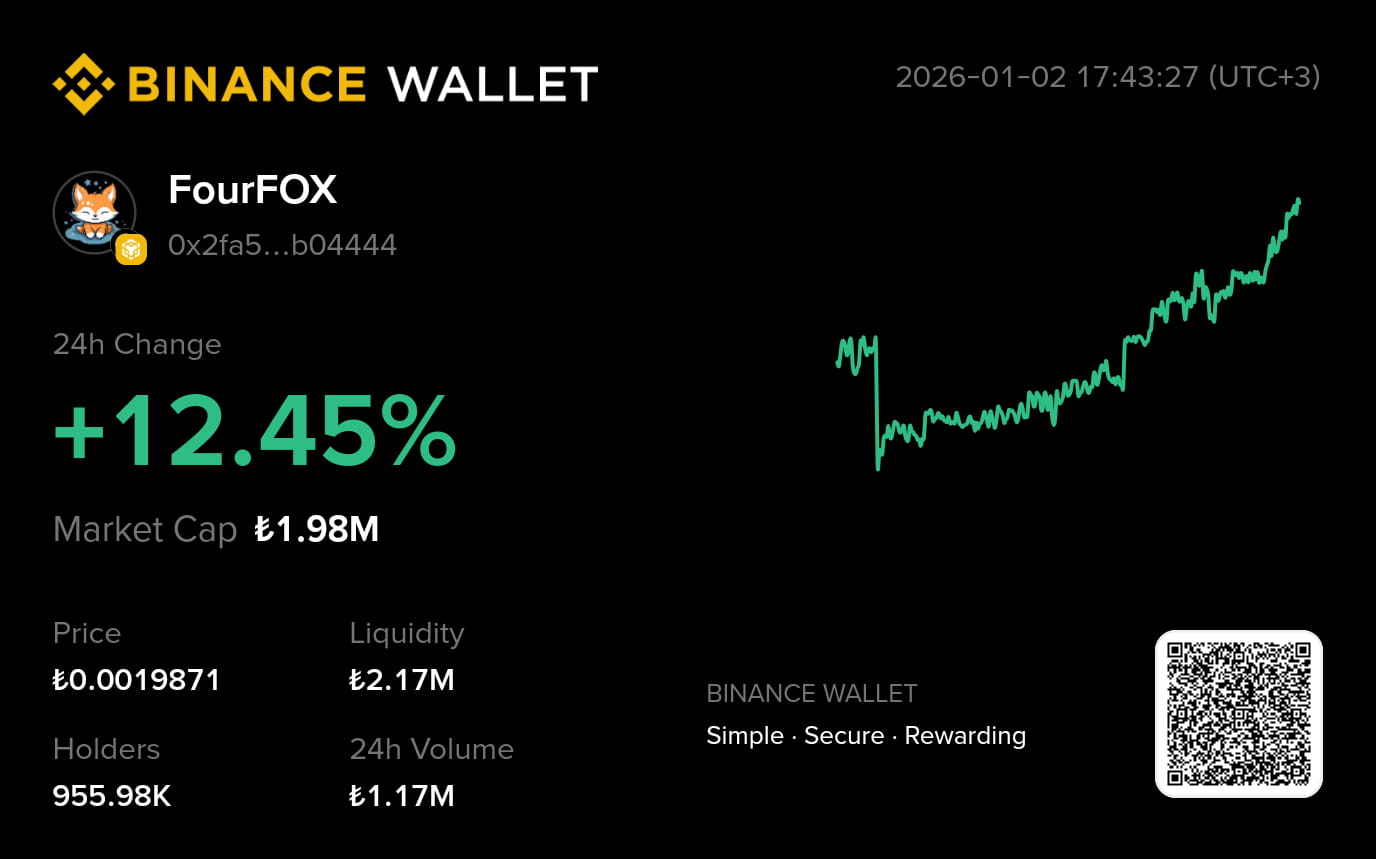Click the ₺1.17M 24h volume value
The height and width of the screenshot is (859, 1376).
(x=401, y=796)
